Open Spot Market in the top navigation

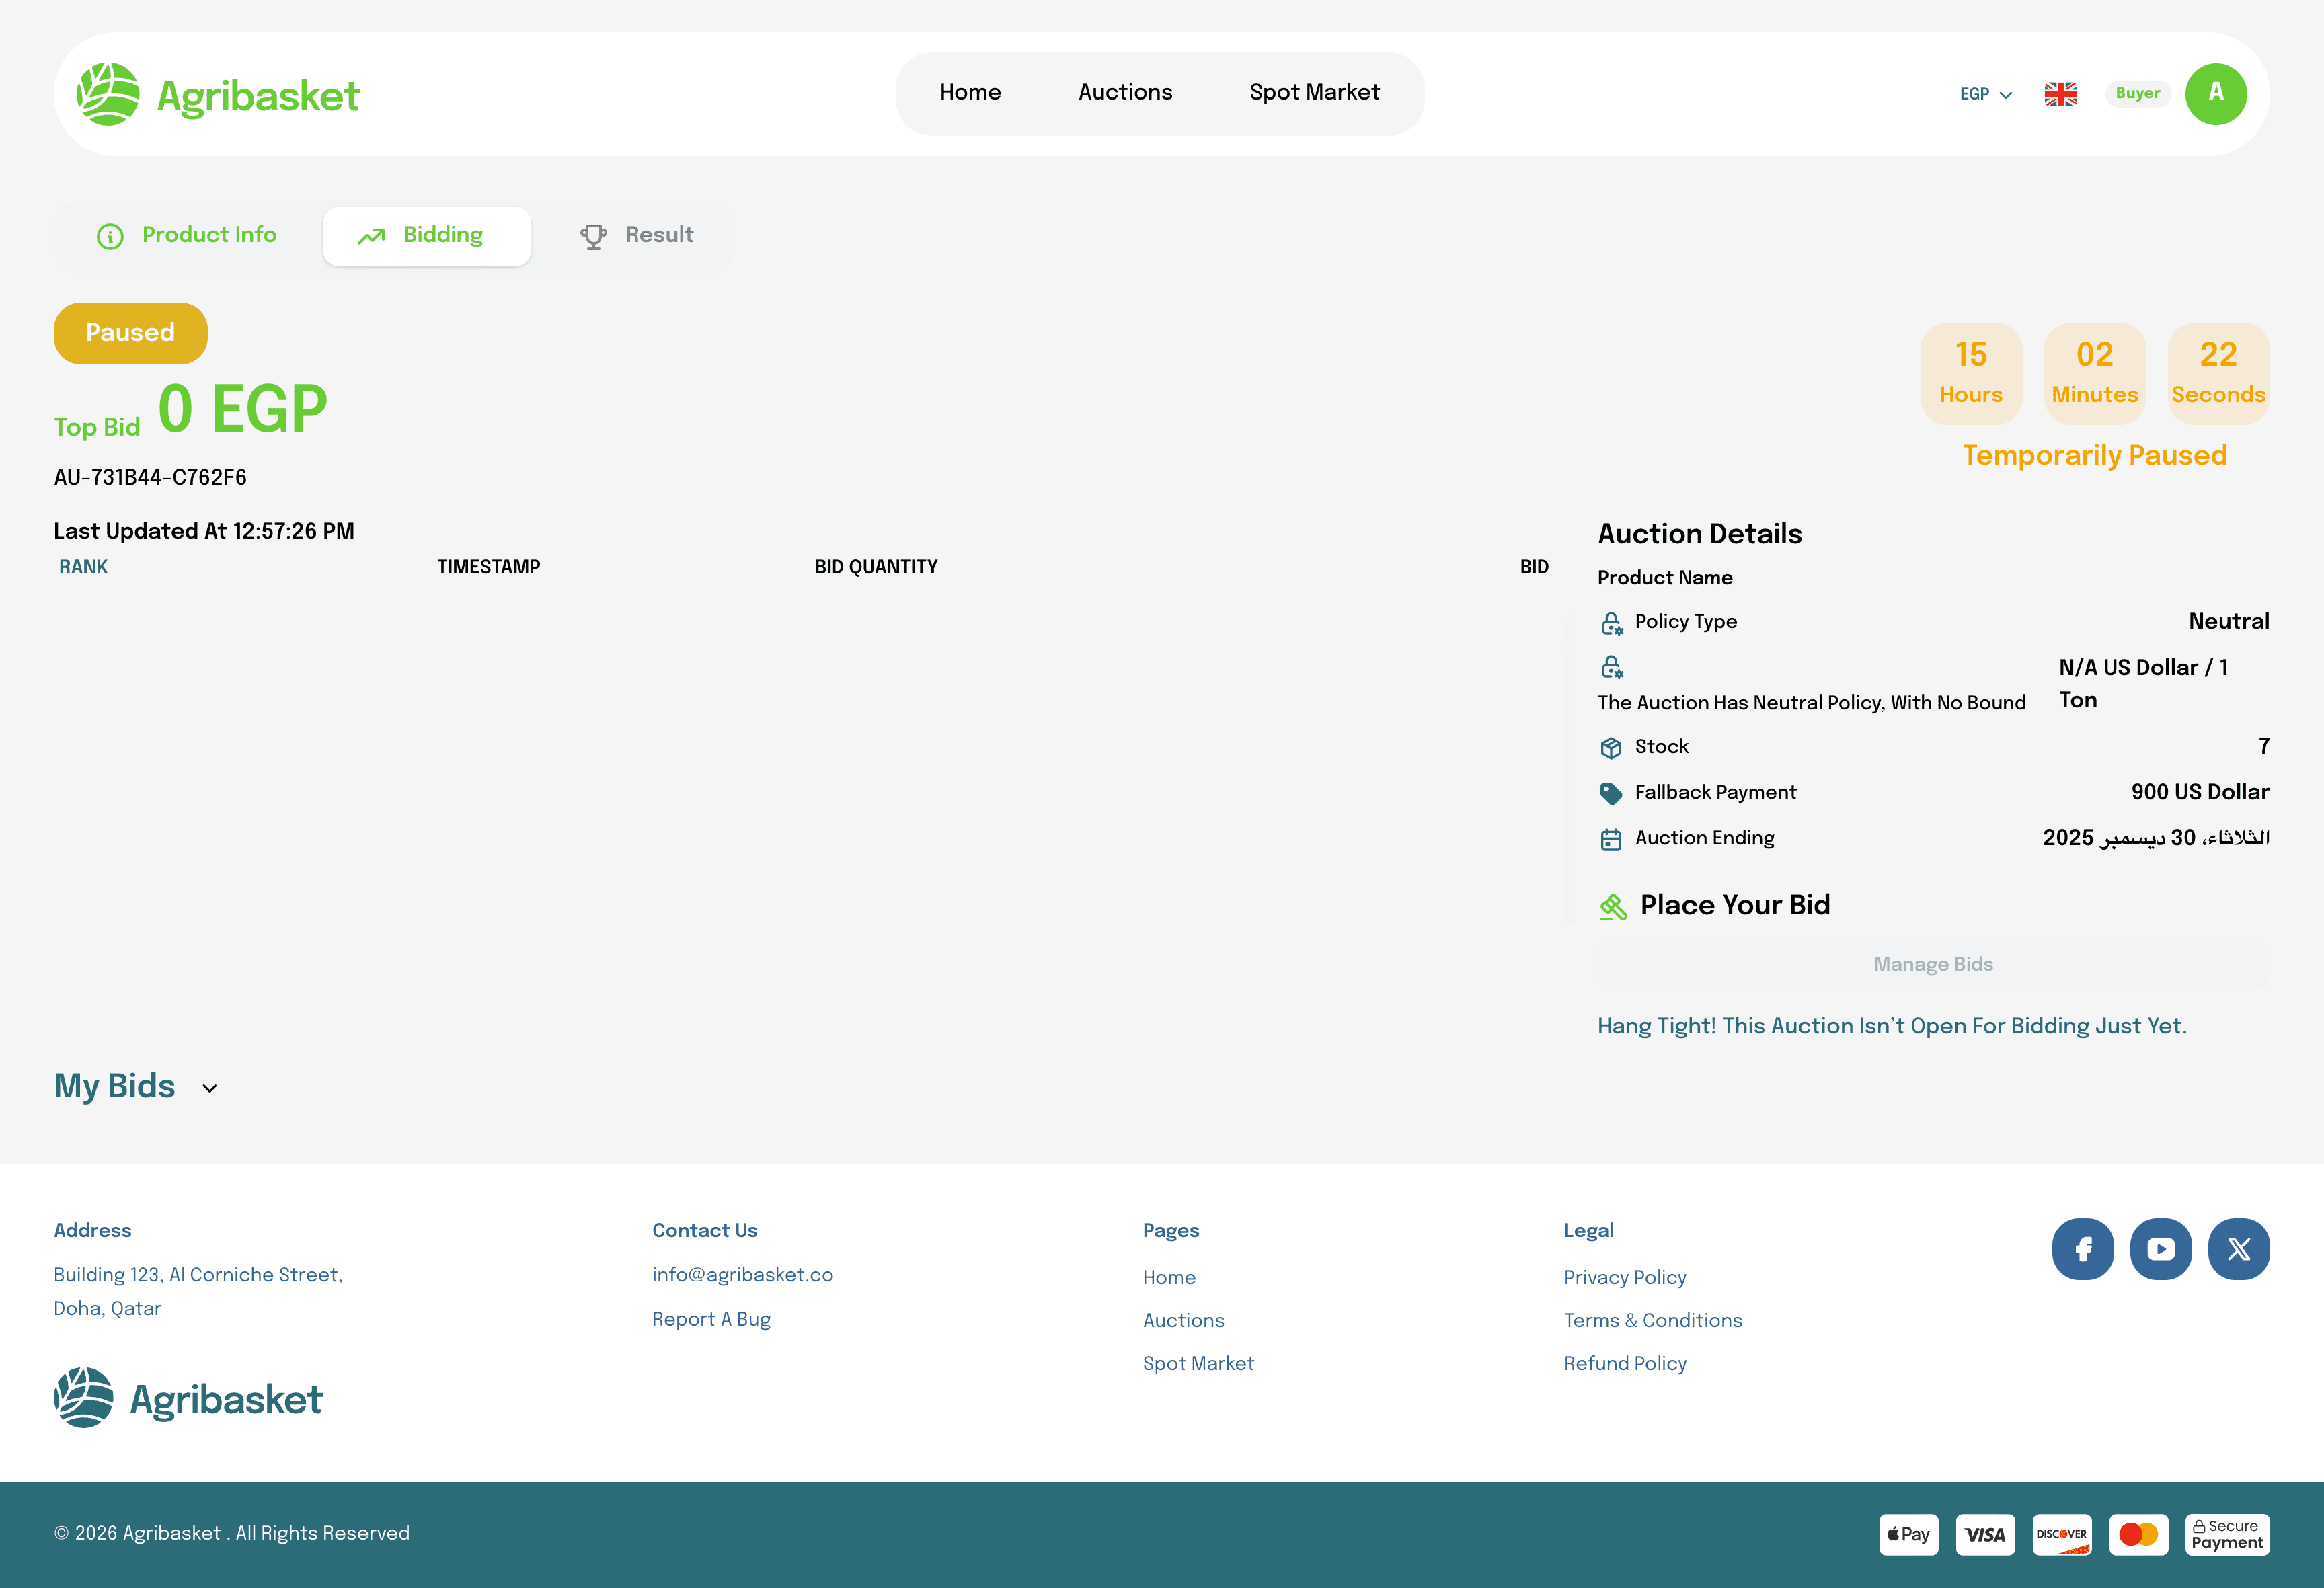point(1314,92)
